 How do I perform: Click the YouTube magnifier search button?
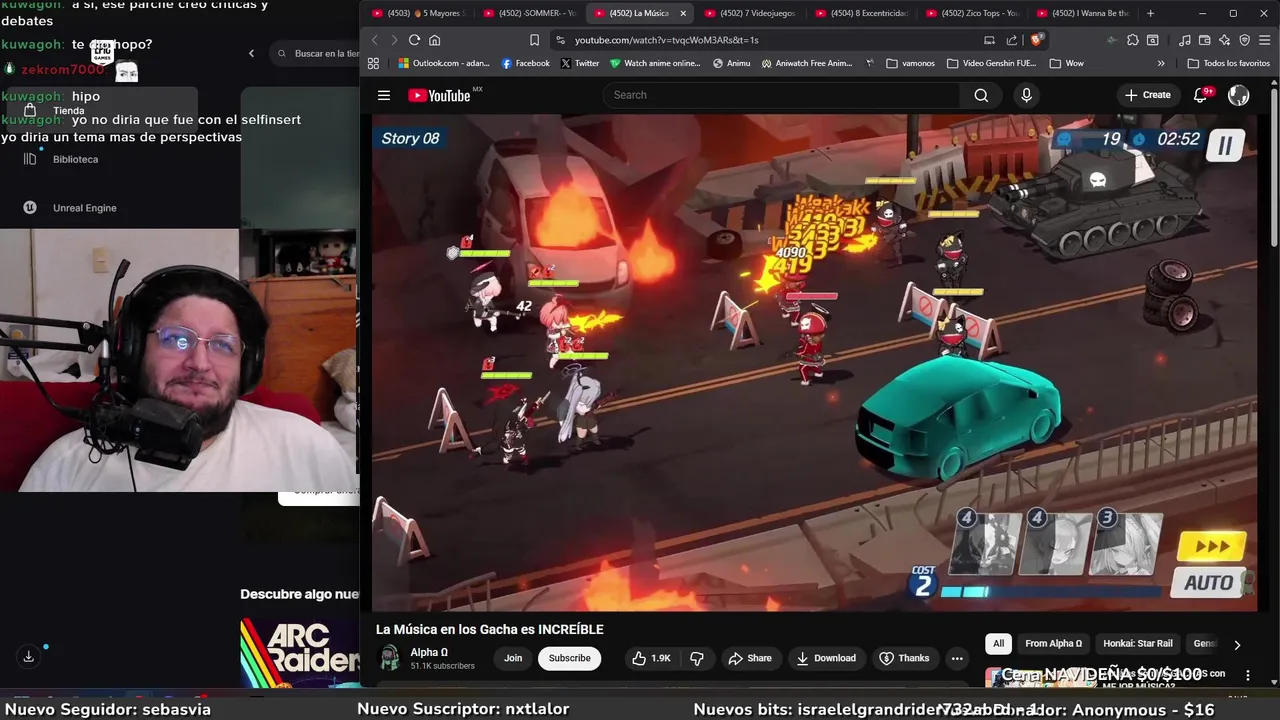pyautogui.click(x=981, y=95)
